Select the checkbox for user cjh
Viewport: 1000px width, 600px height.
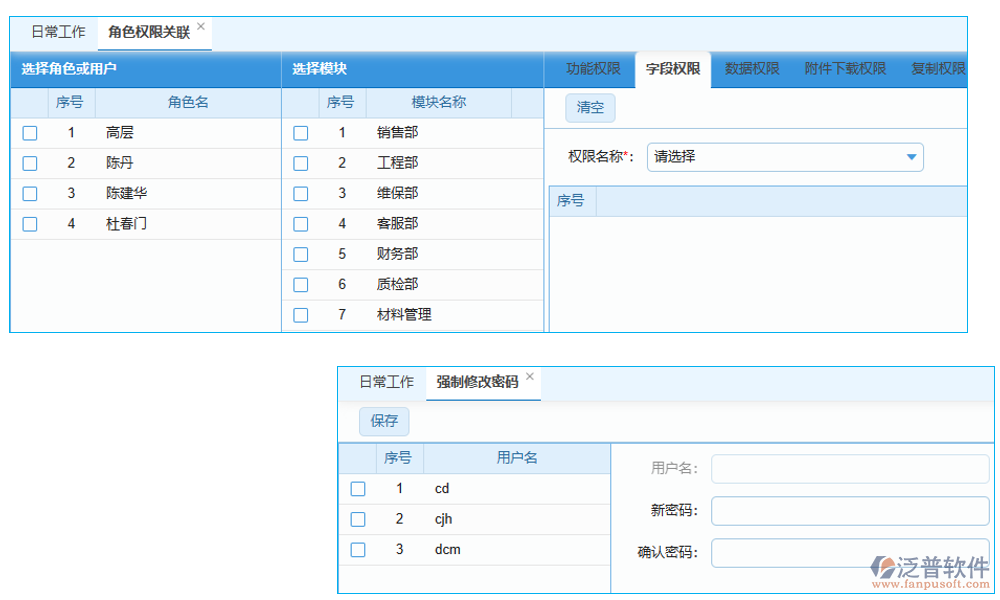point(358,519)
